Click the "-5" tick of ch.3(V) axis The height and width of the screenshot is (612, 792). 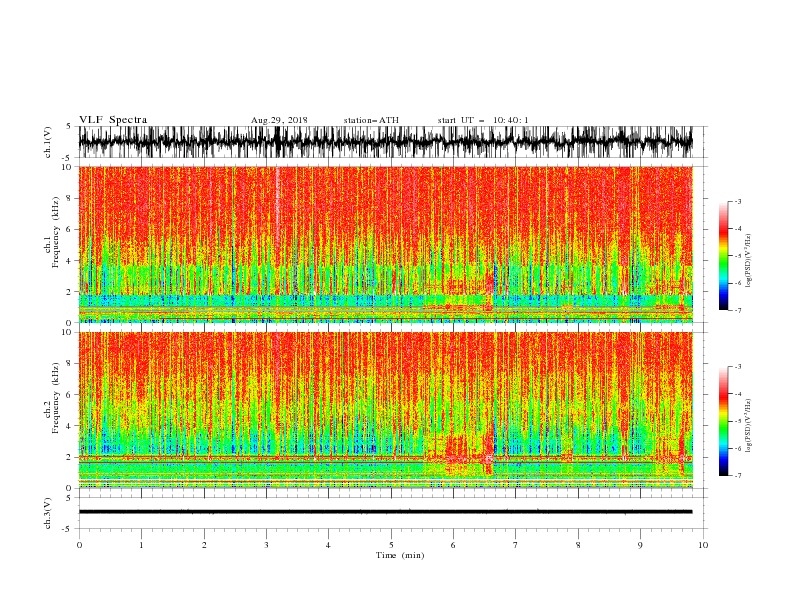tap(68, 529)
